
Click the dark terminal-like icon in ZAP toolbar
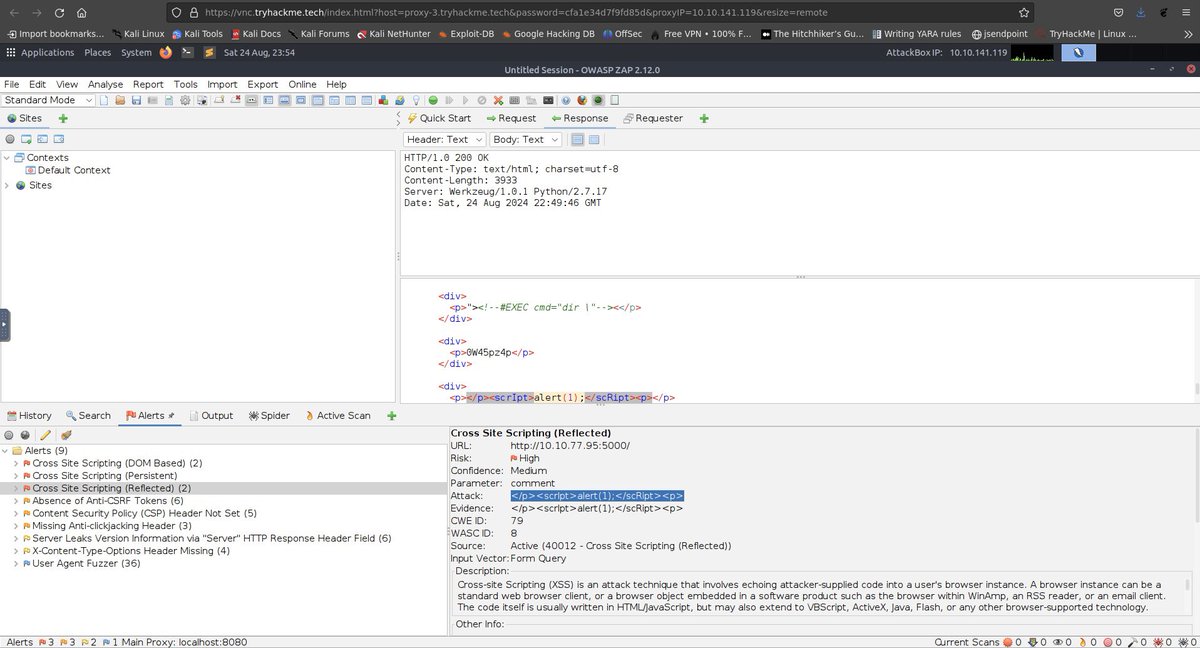pyautogui.click(x=548, y=100)
